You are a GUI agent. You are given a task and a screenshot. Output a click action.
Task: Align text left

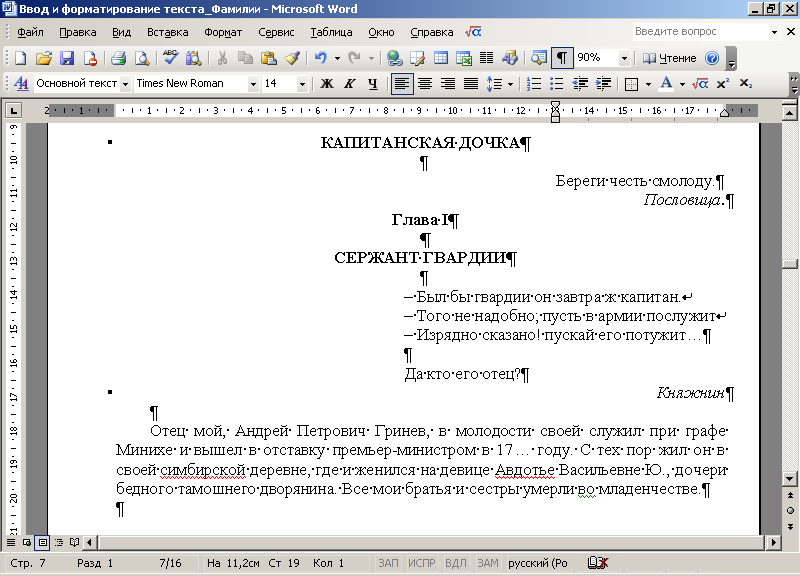402,84
